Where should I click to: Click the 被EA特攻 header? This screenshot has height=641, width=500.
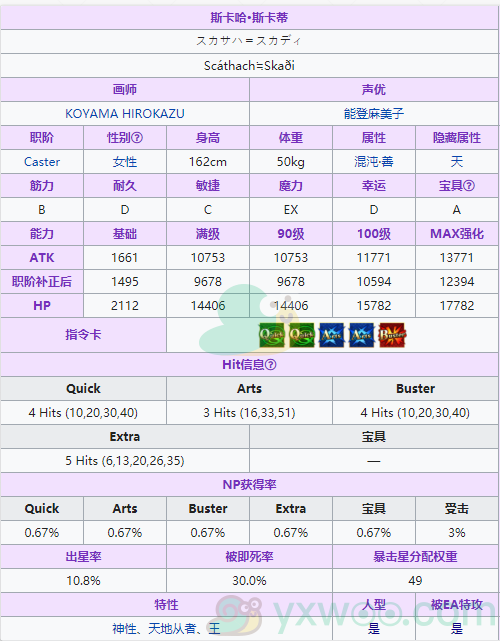coord(457,605)
